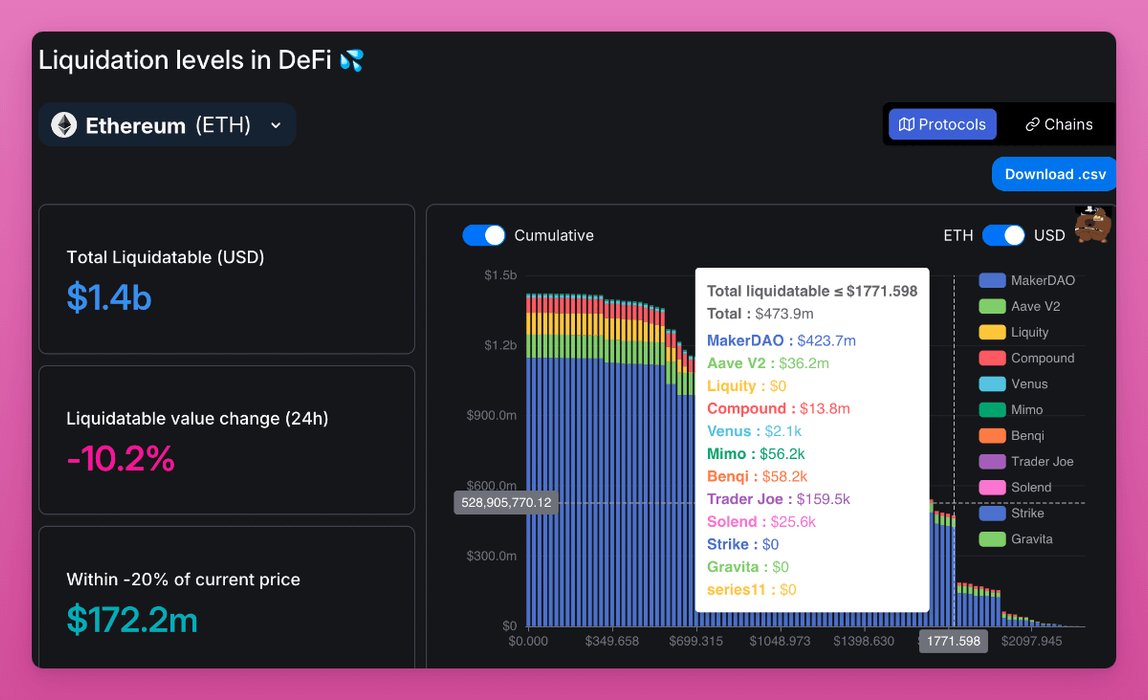Click the Liquity yellow legend swatch
This screenshot has width=1148, height=700.
[992, 332]
